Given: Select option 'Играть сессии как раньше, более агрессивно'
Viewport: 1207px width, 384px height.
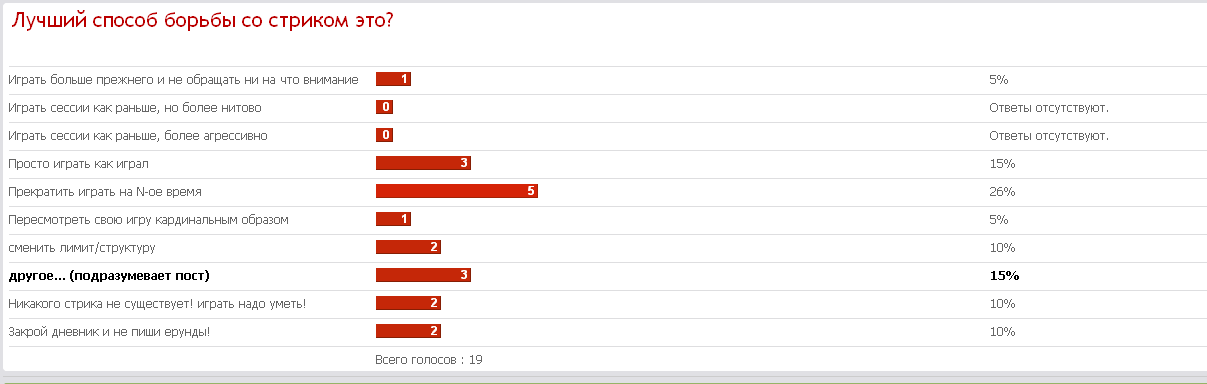Looking at the screenshot, I should point(138,135).
